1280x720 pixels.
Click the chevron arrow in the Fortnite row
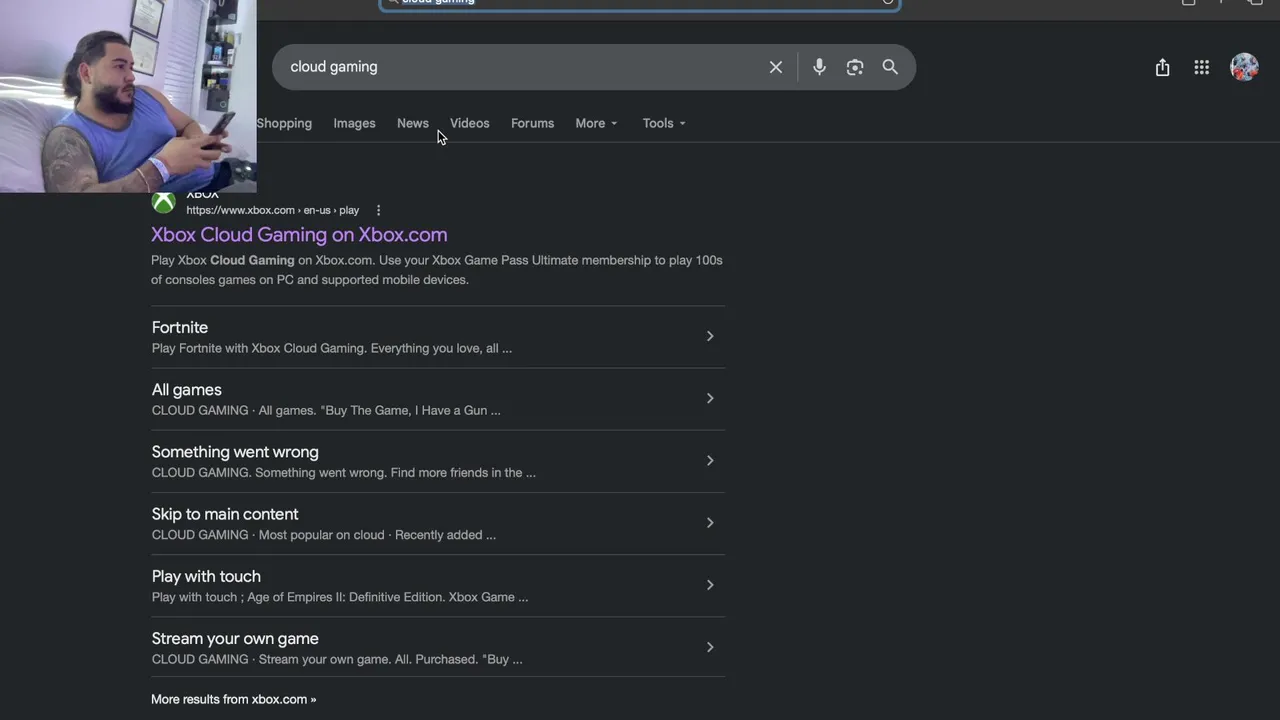click(710, 336)
